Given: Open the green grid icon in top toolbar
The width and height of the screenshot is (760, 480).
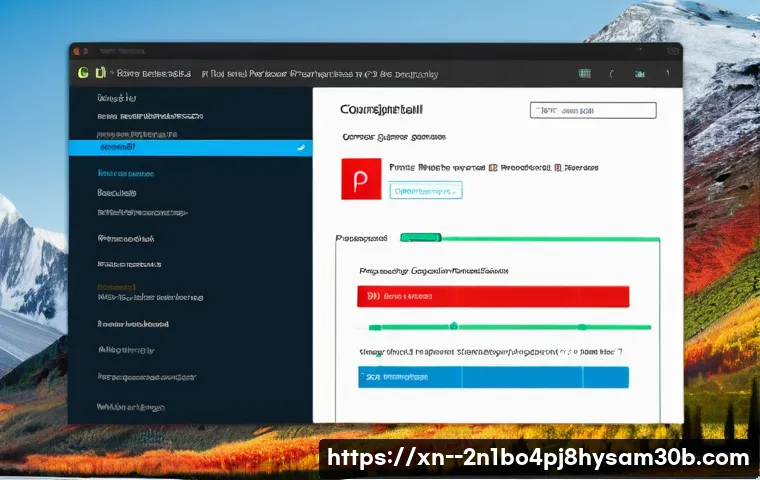Looking at the screenshot, I should tap(585, 73).
